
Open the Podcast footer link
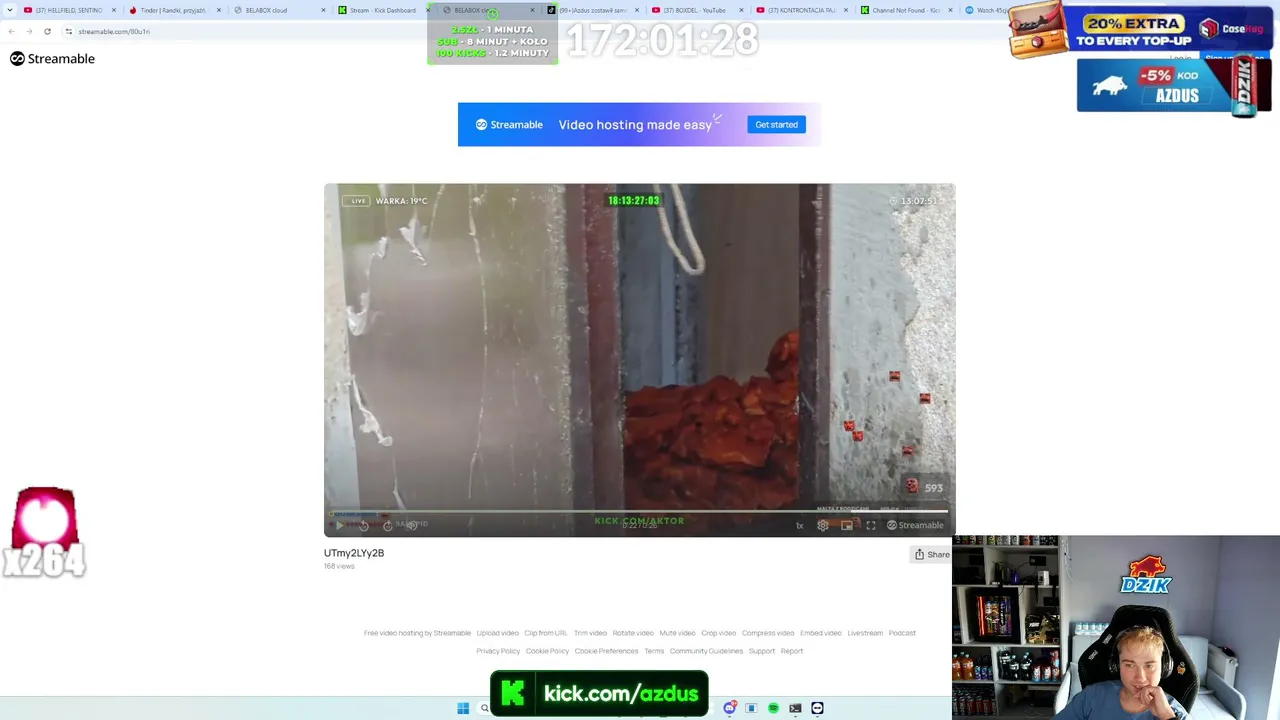point(902,633)
